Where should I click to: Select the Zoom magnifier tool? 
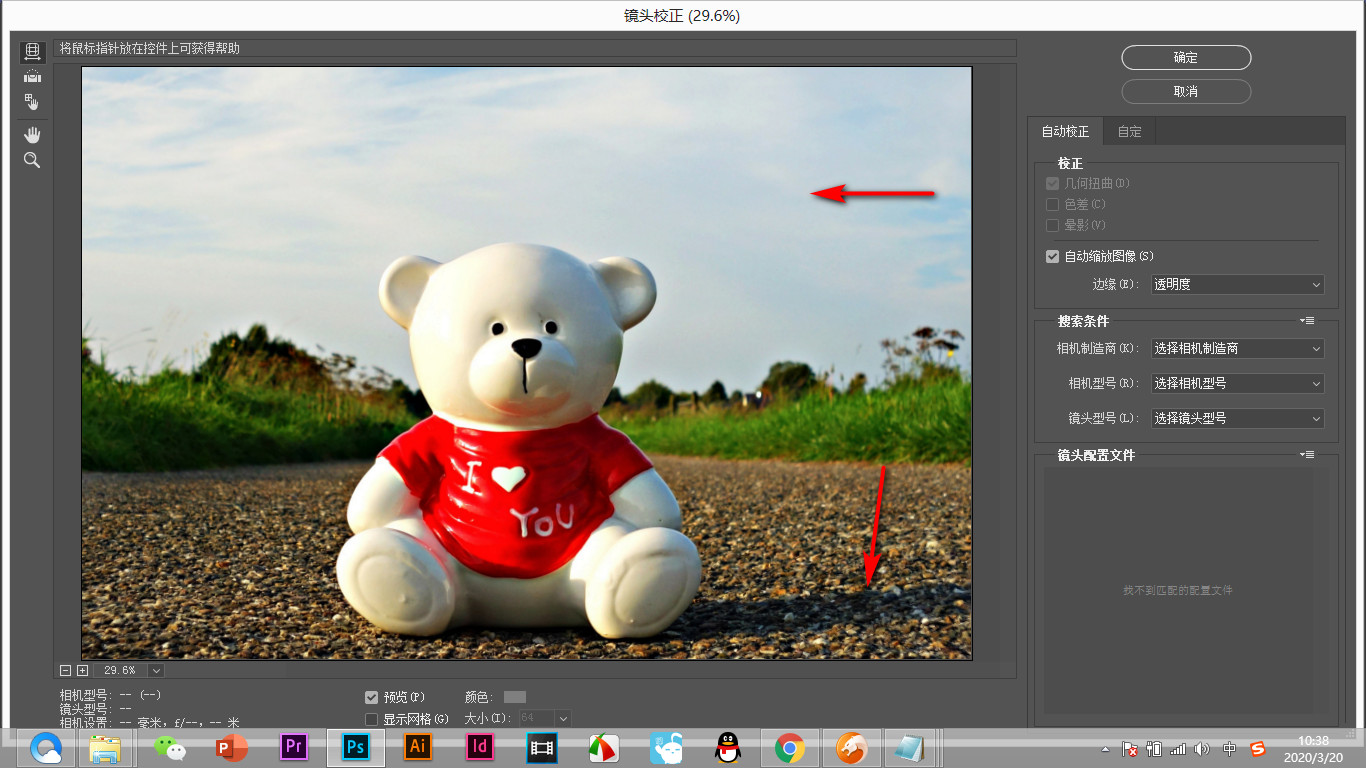click(x=32, y=160)
